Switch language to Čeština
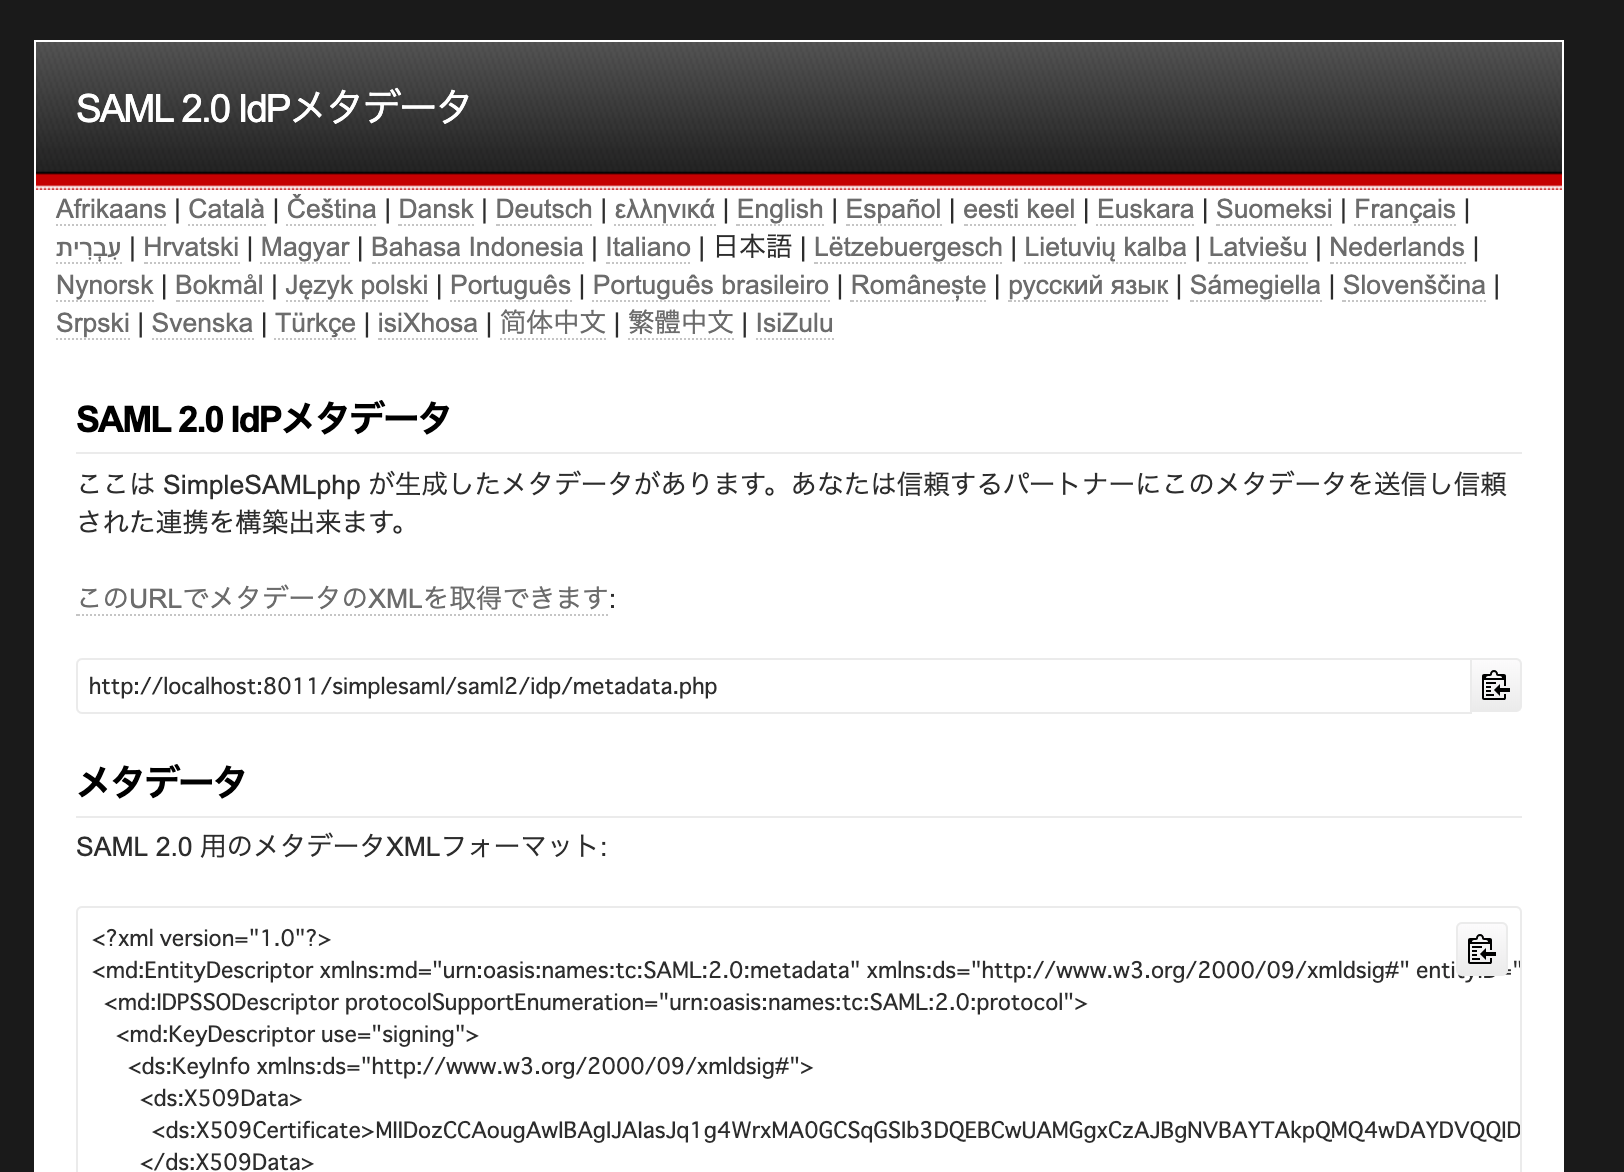 point(331,209)
